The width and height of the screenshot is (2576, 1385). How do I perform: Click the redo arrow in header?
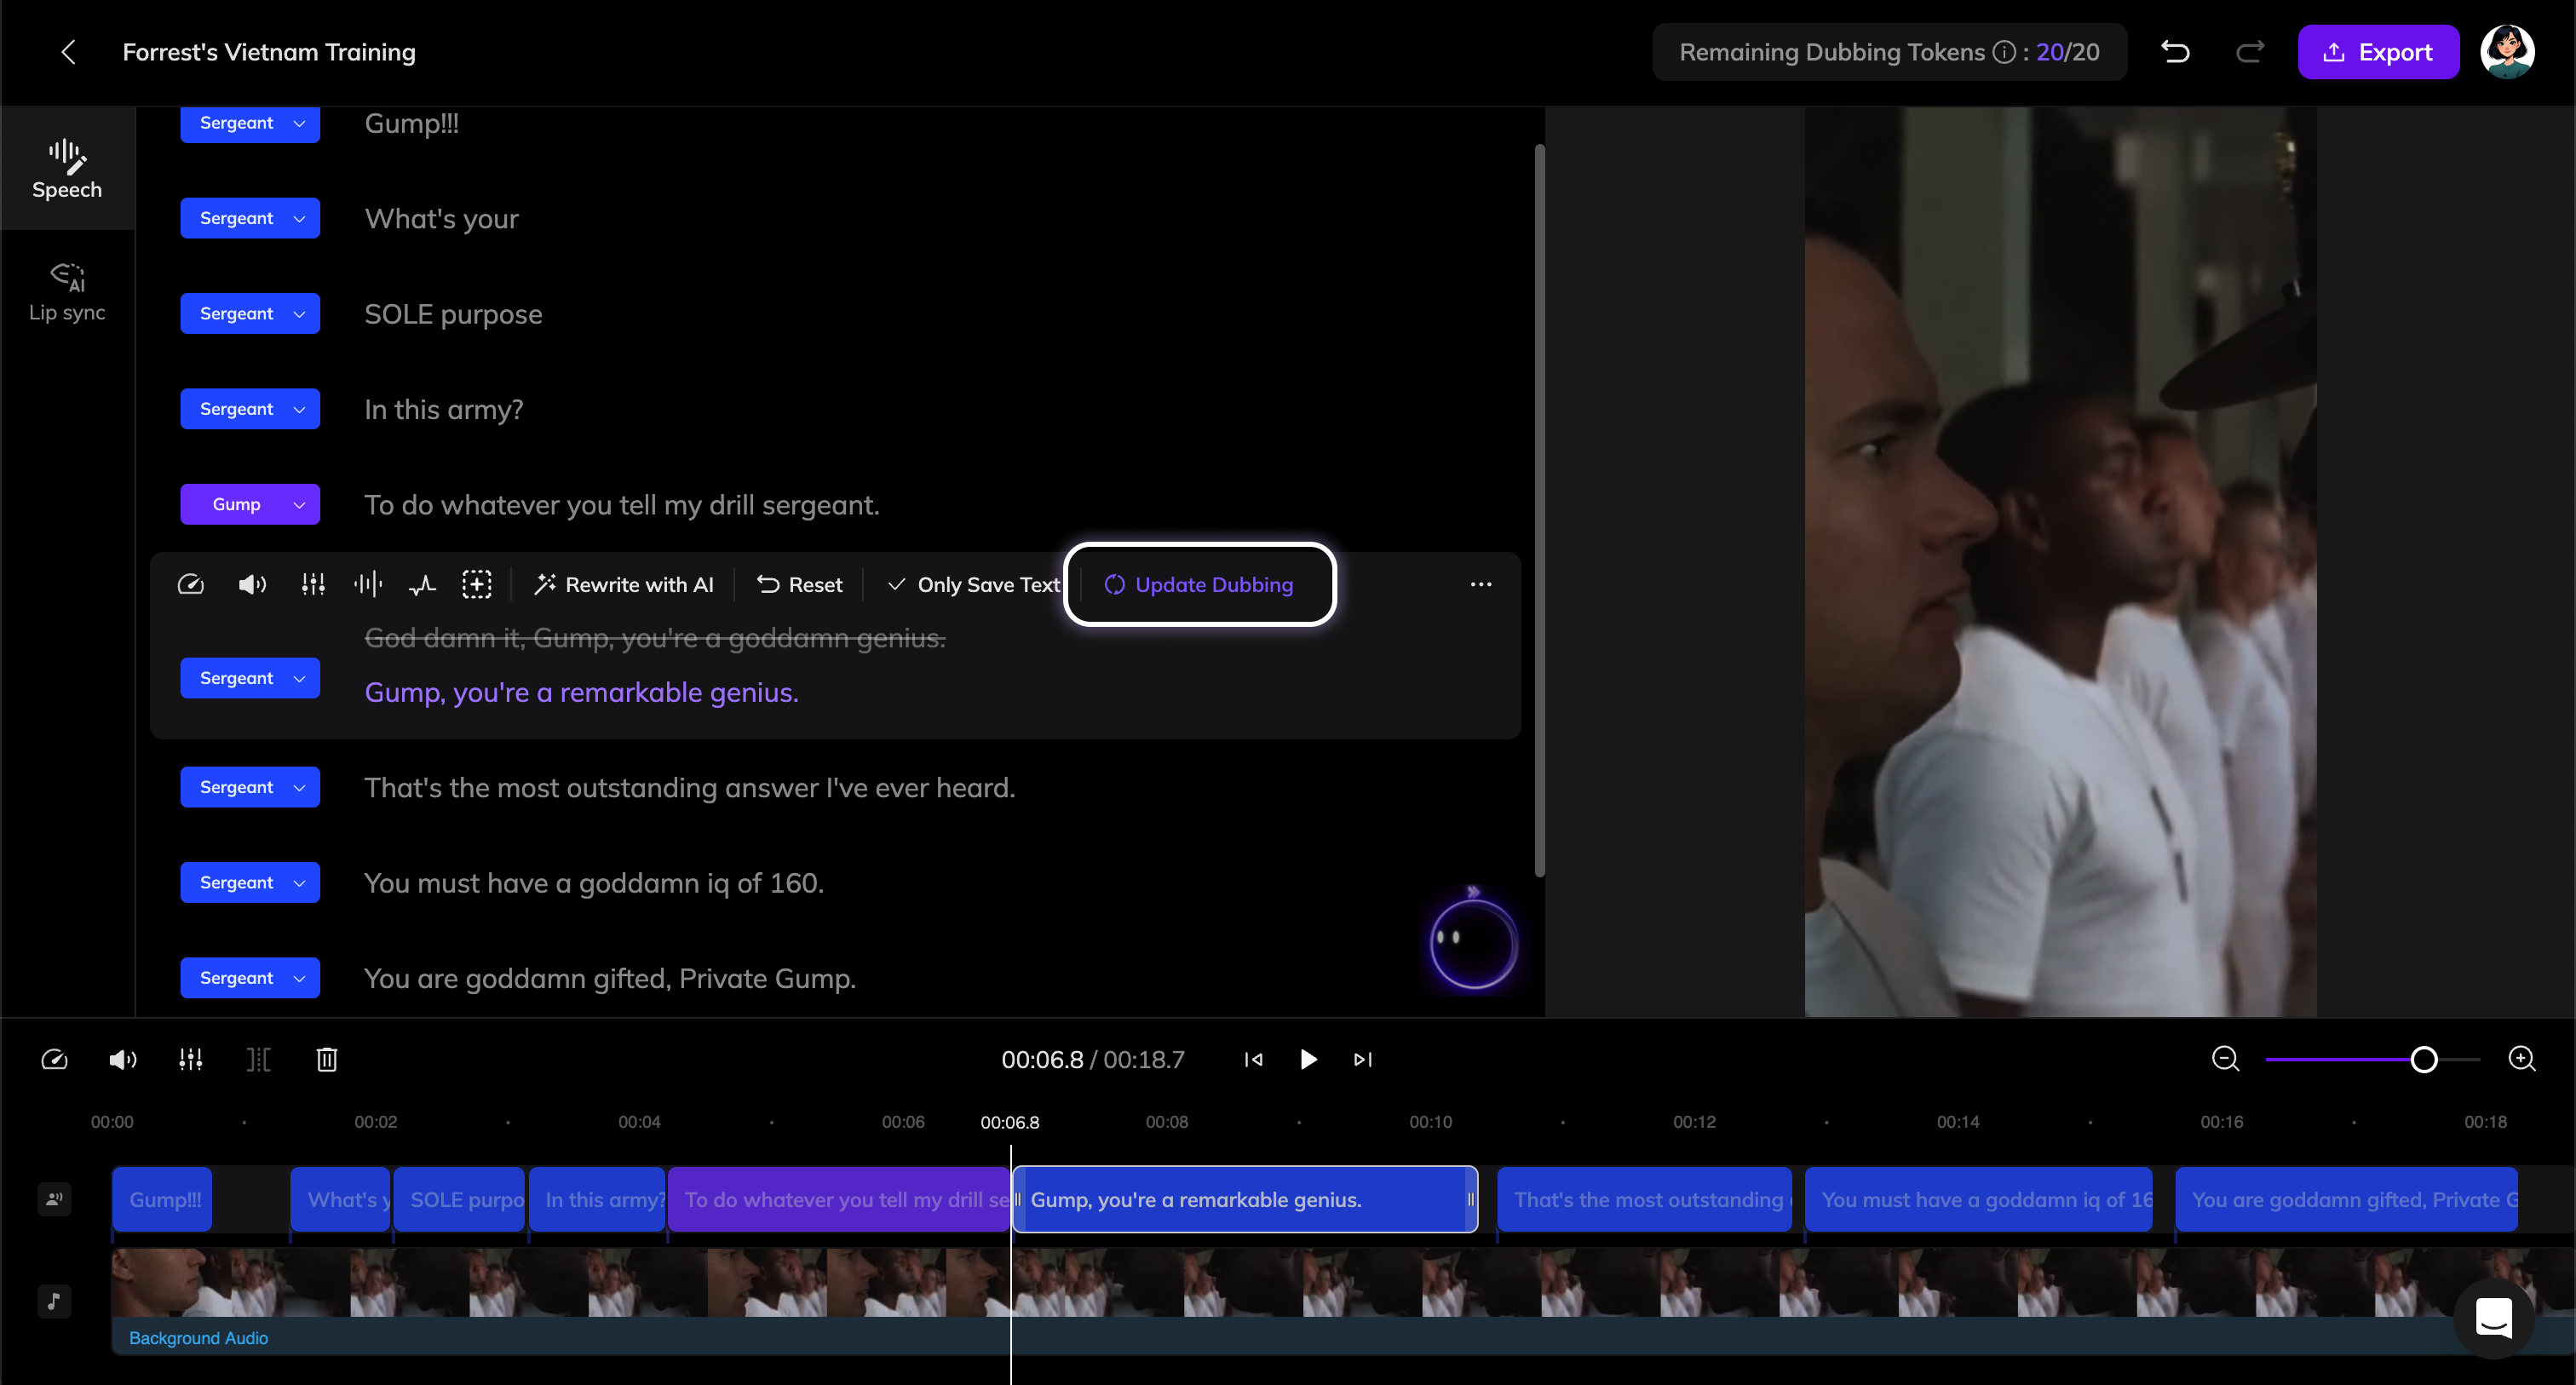click(x=2250, y=52)
